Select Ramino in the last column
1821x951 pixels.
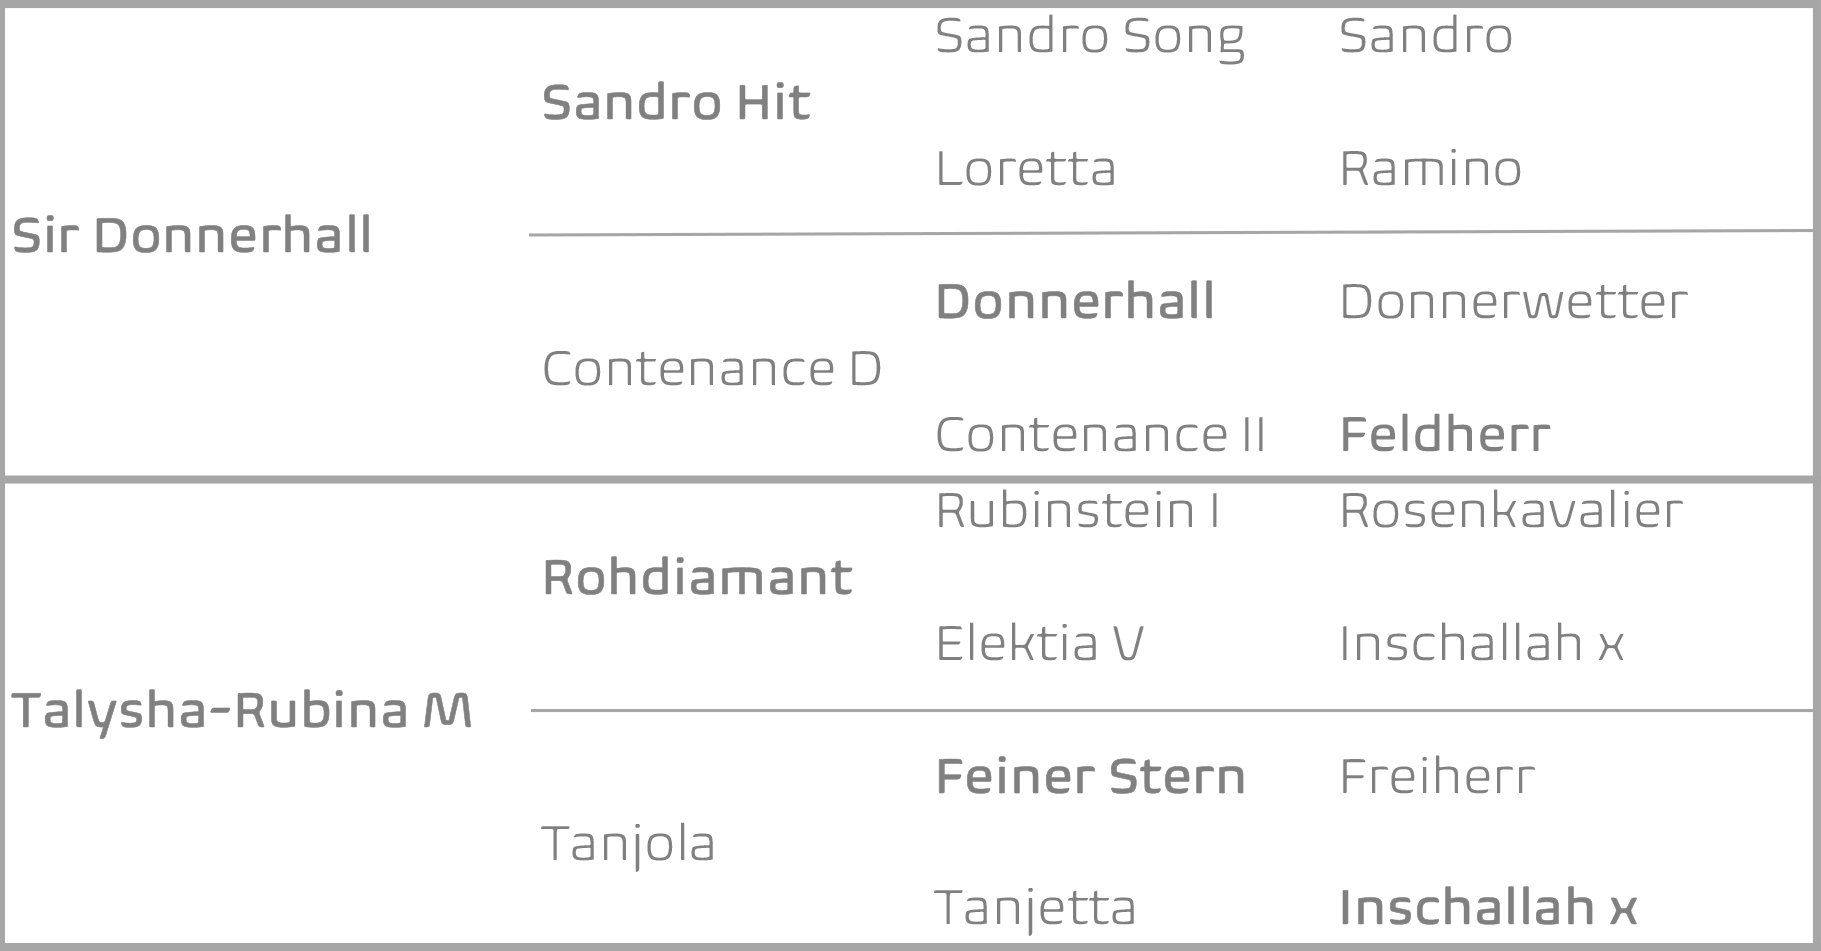tap(1430, 168)
